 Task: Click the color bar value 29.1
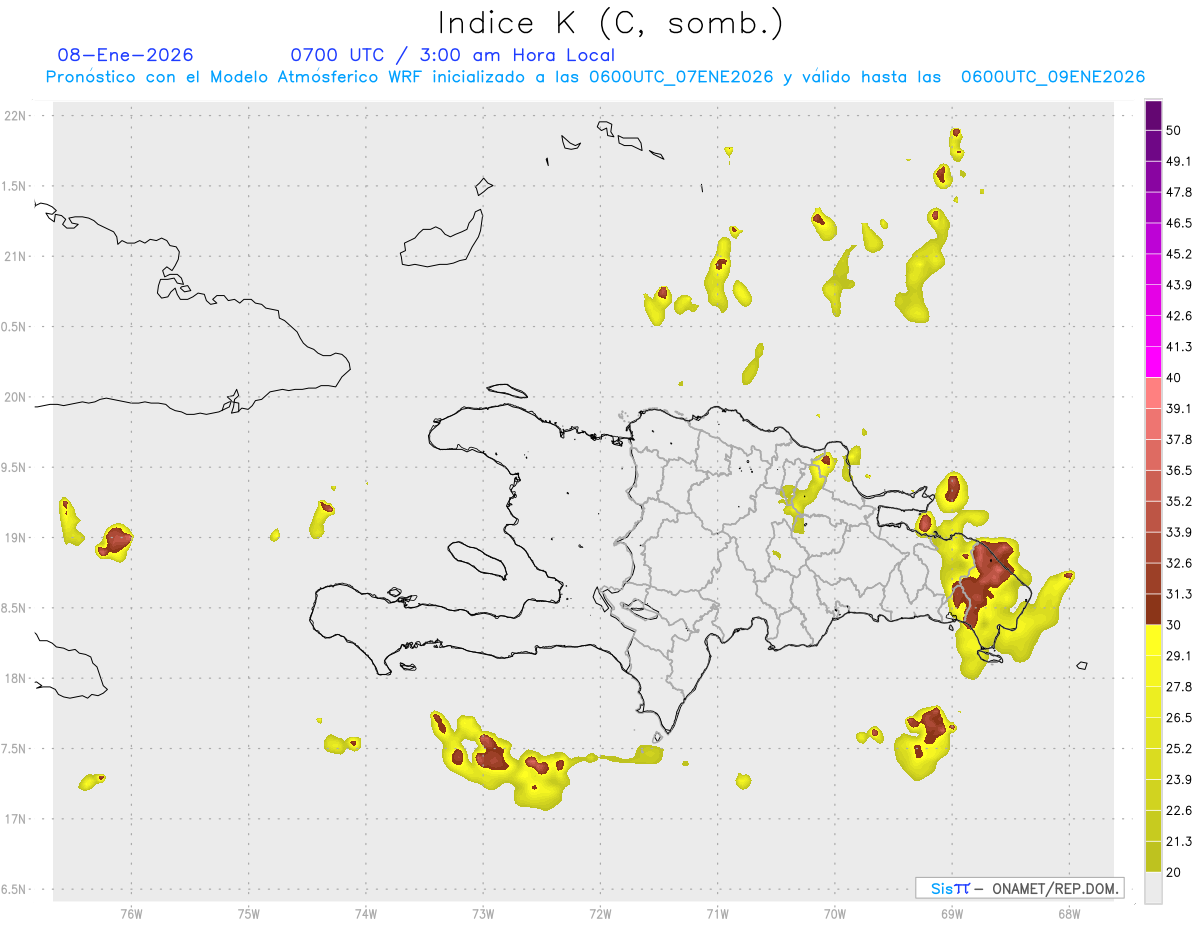(x=1179, y=656)
